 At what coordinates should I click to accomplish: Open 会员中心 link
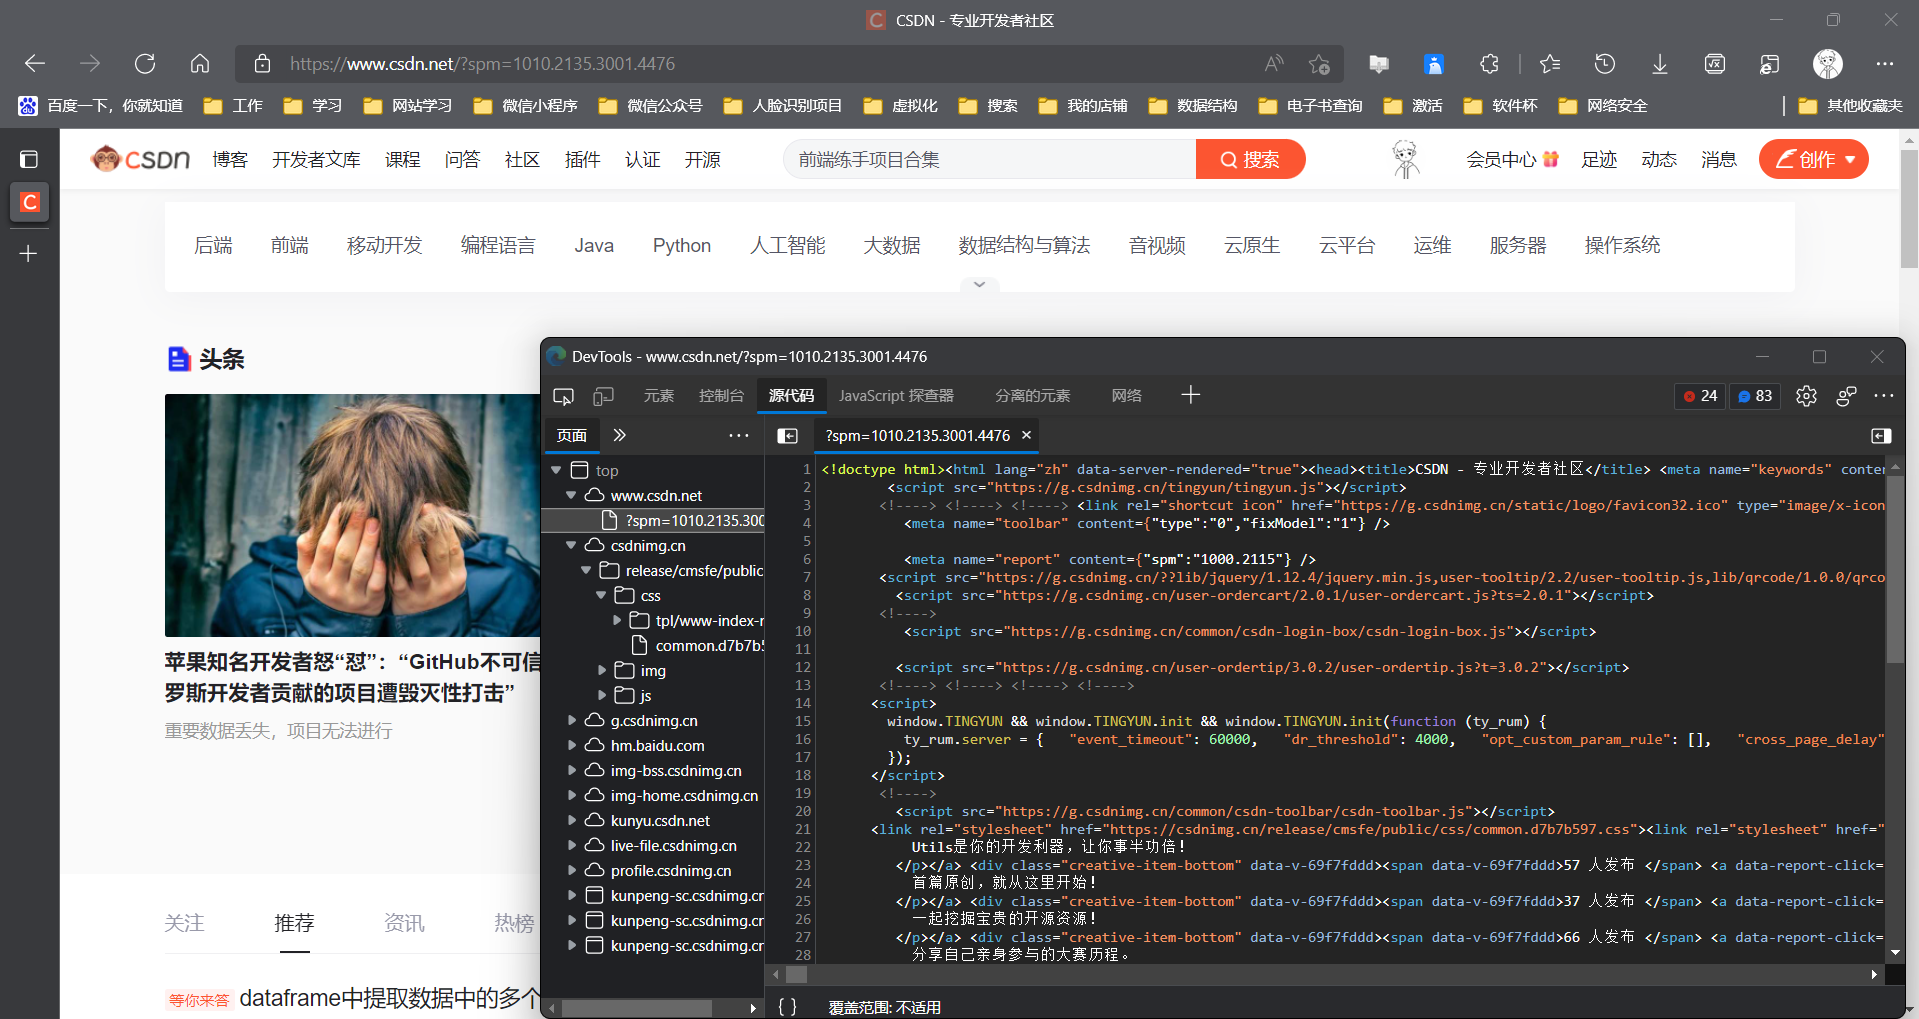(1512, 159)
